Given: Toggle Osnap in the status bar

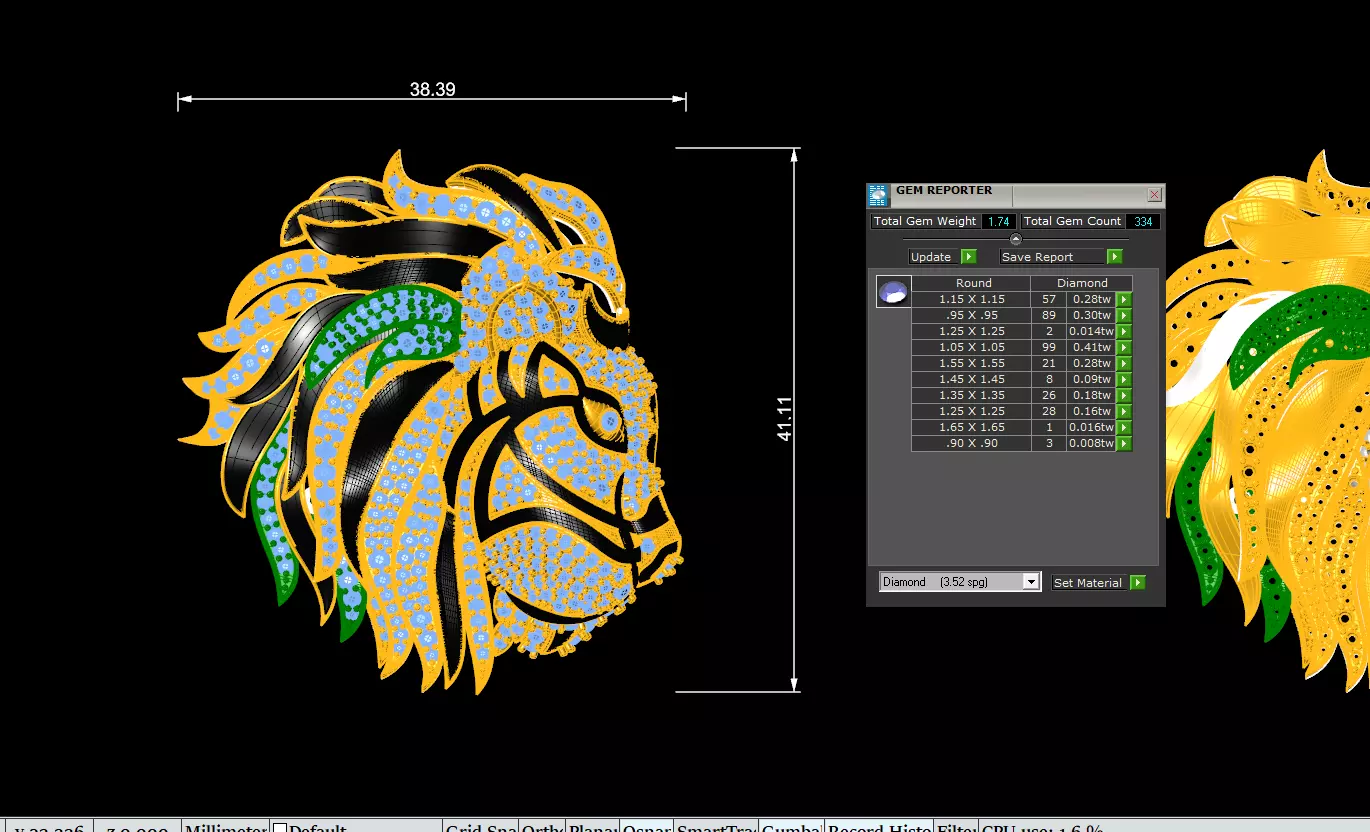Looking at the screenshot, I should [646, 827].
